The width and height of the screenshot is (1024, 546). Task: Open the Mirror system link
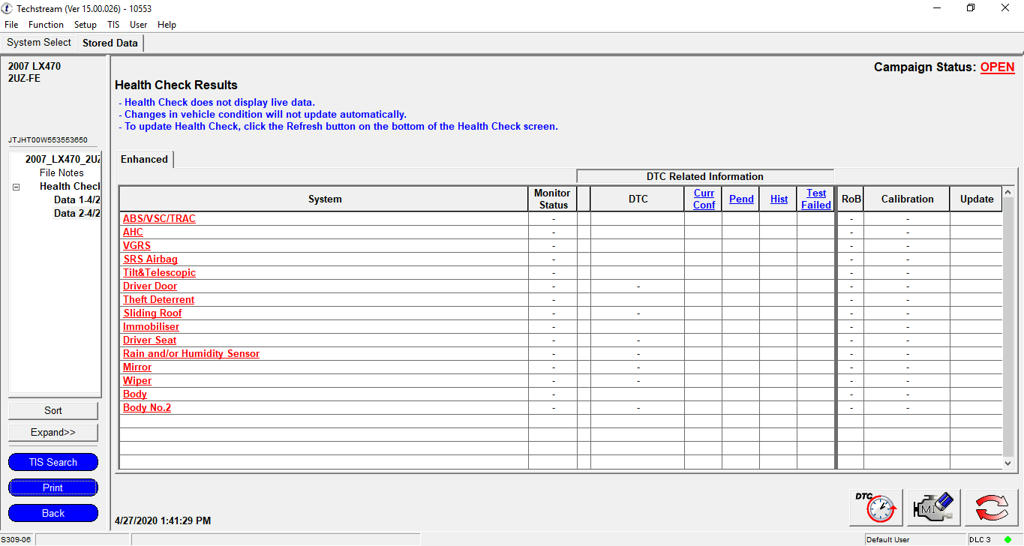tap(137, 367)
